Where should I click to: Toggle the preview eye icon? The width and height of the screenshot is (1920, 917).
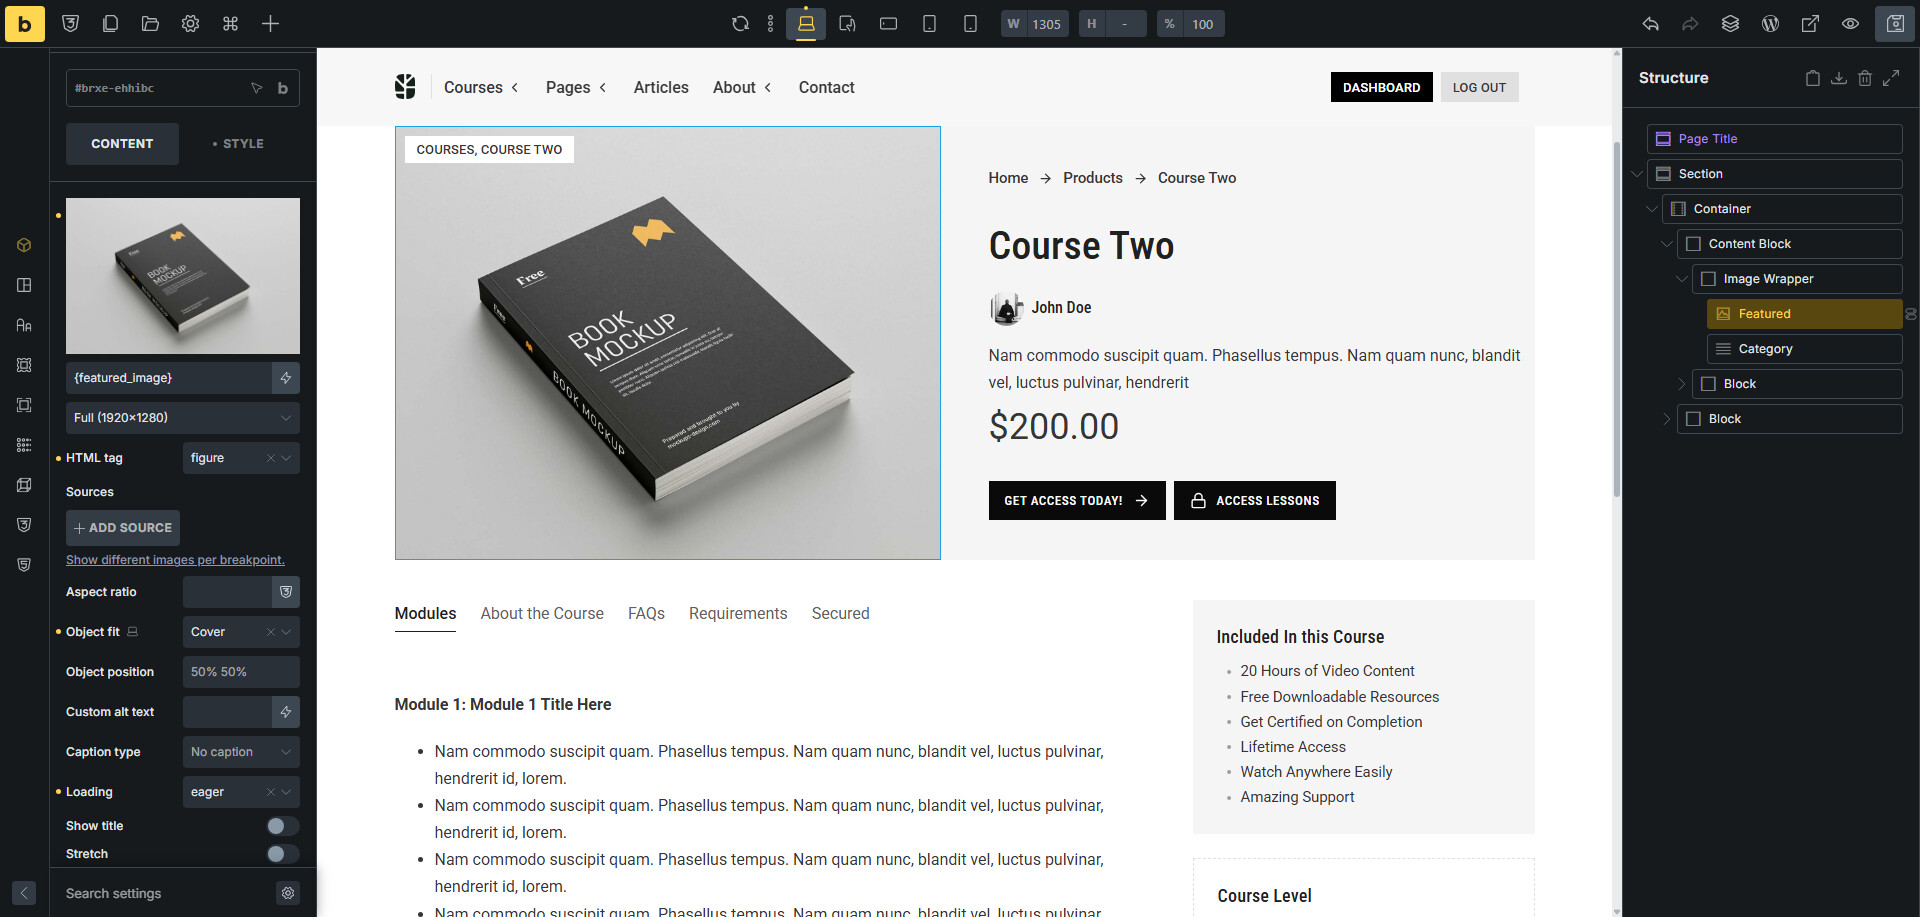pyautogui.click(x=1850, y=24)
